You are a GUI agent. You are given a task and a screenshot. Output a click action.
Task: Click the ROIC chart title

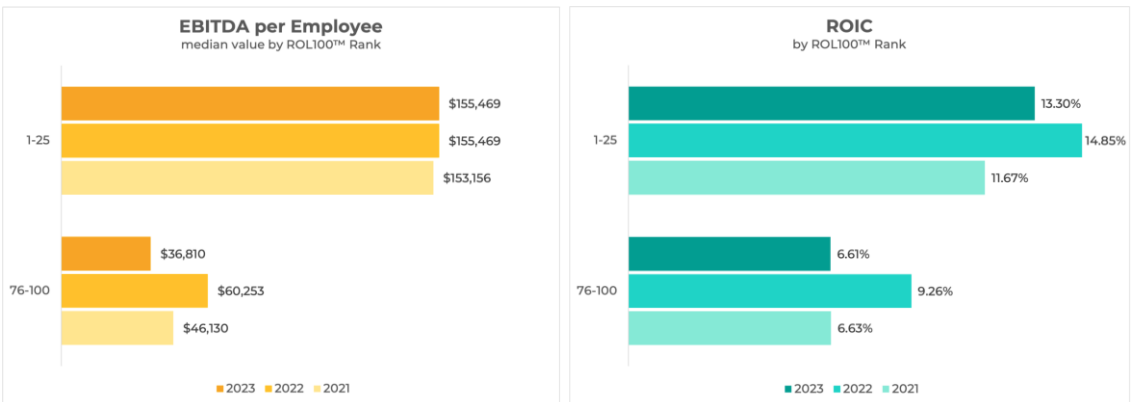849,26
